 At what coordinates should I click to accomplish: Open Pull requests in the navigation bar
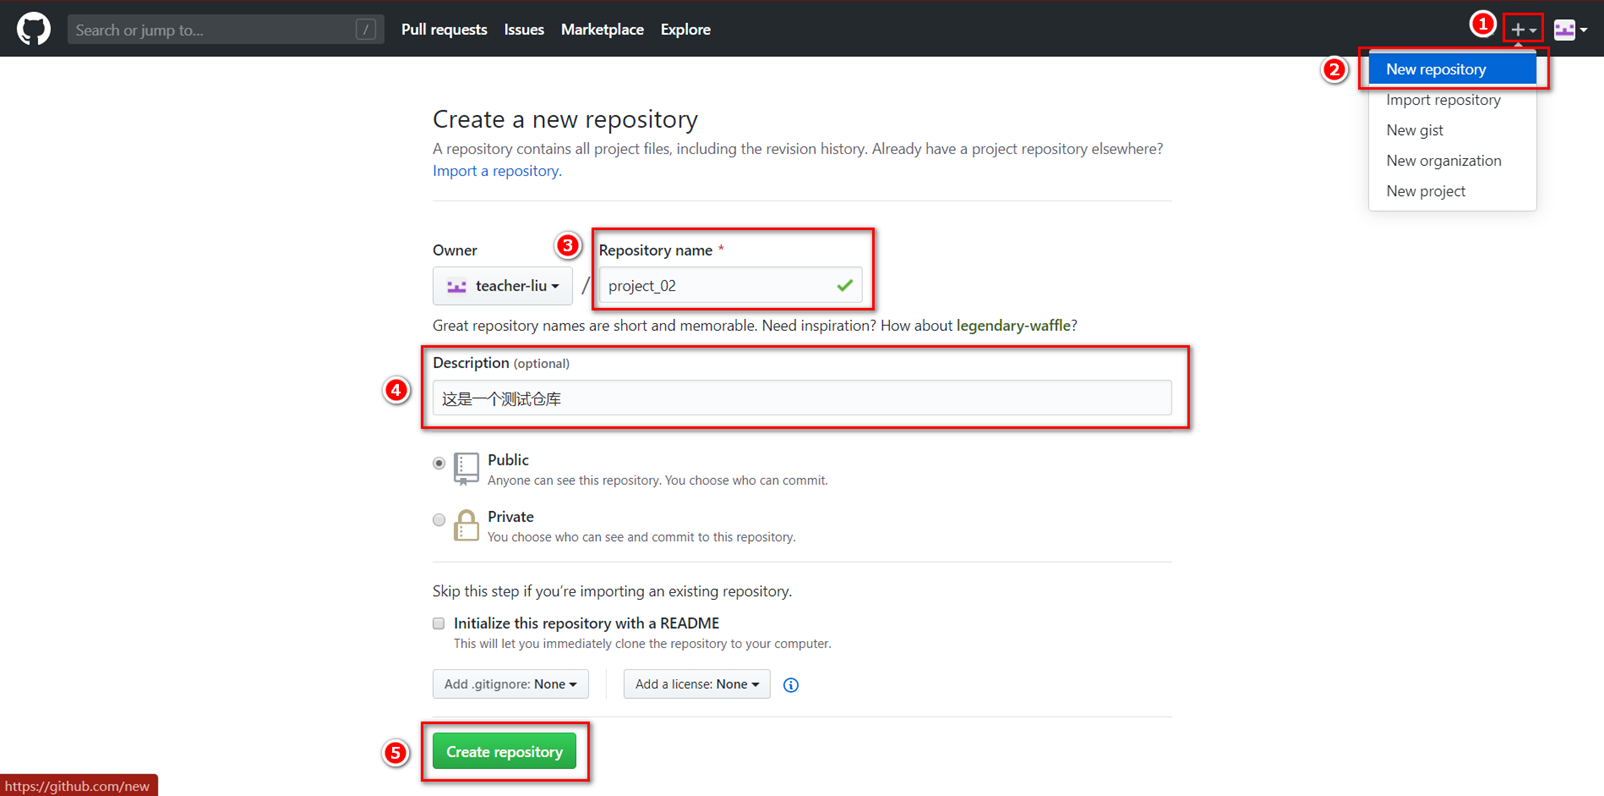coord(444,30)
